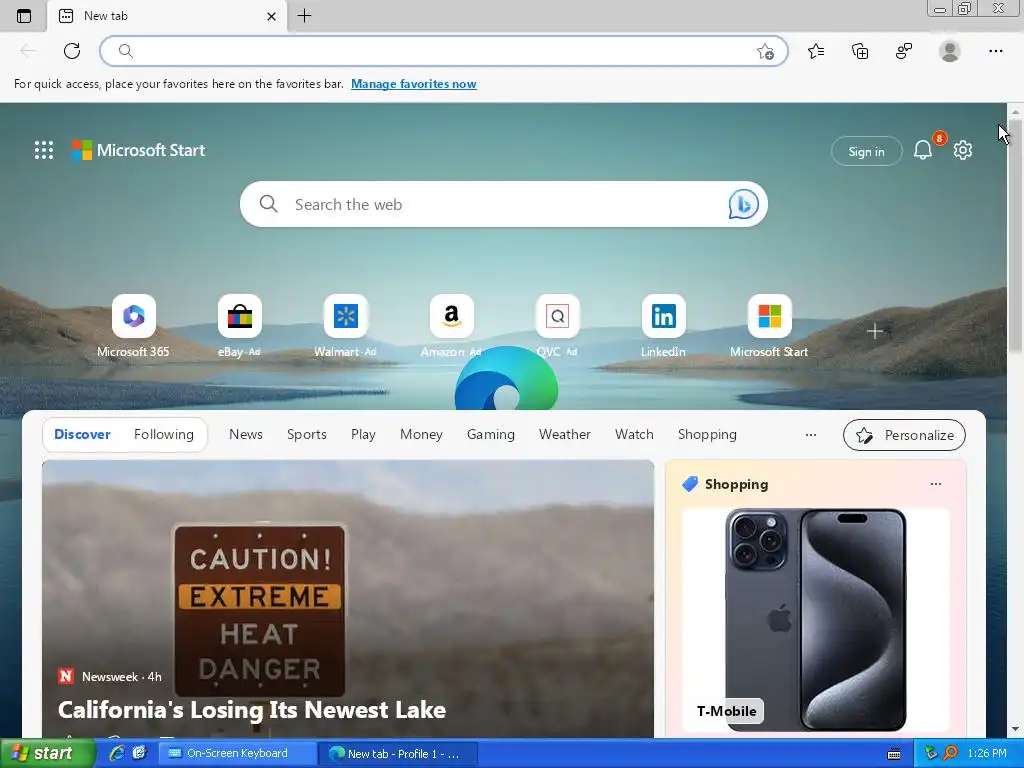Viewport: 1024px width, 768px height.
Task: Open the Play tab
Action: click(x=363, y=434)
